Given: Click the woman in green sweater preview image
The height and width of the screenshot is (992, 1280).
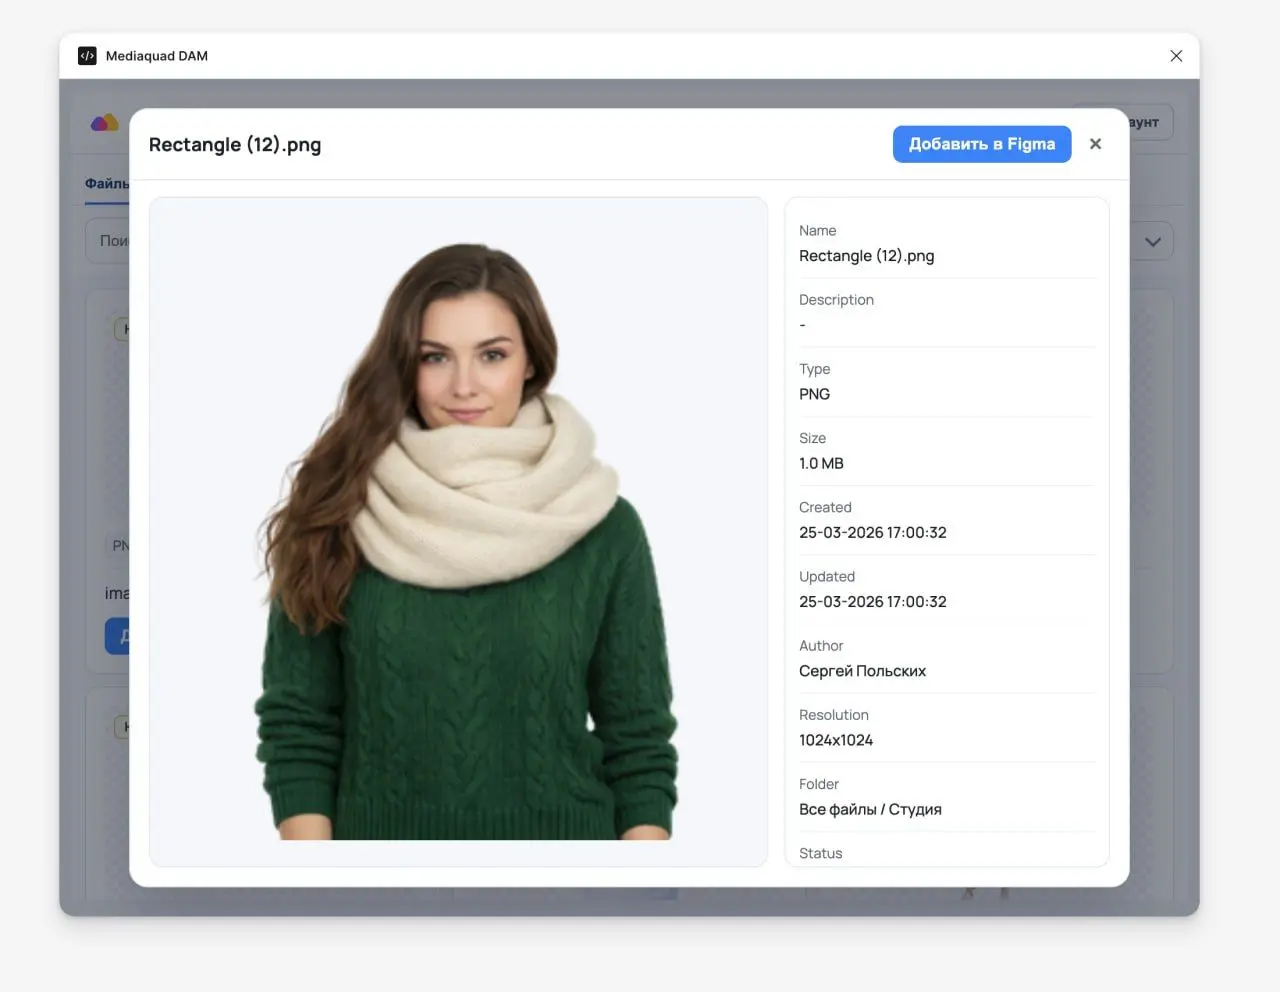Looking at the screenshot, I should click(458, 532).
